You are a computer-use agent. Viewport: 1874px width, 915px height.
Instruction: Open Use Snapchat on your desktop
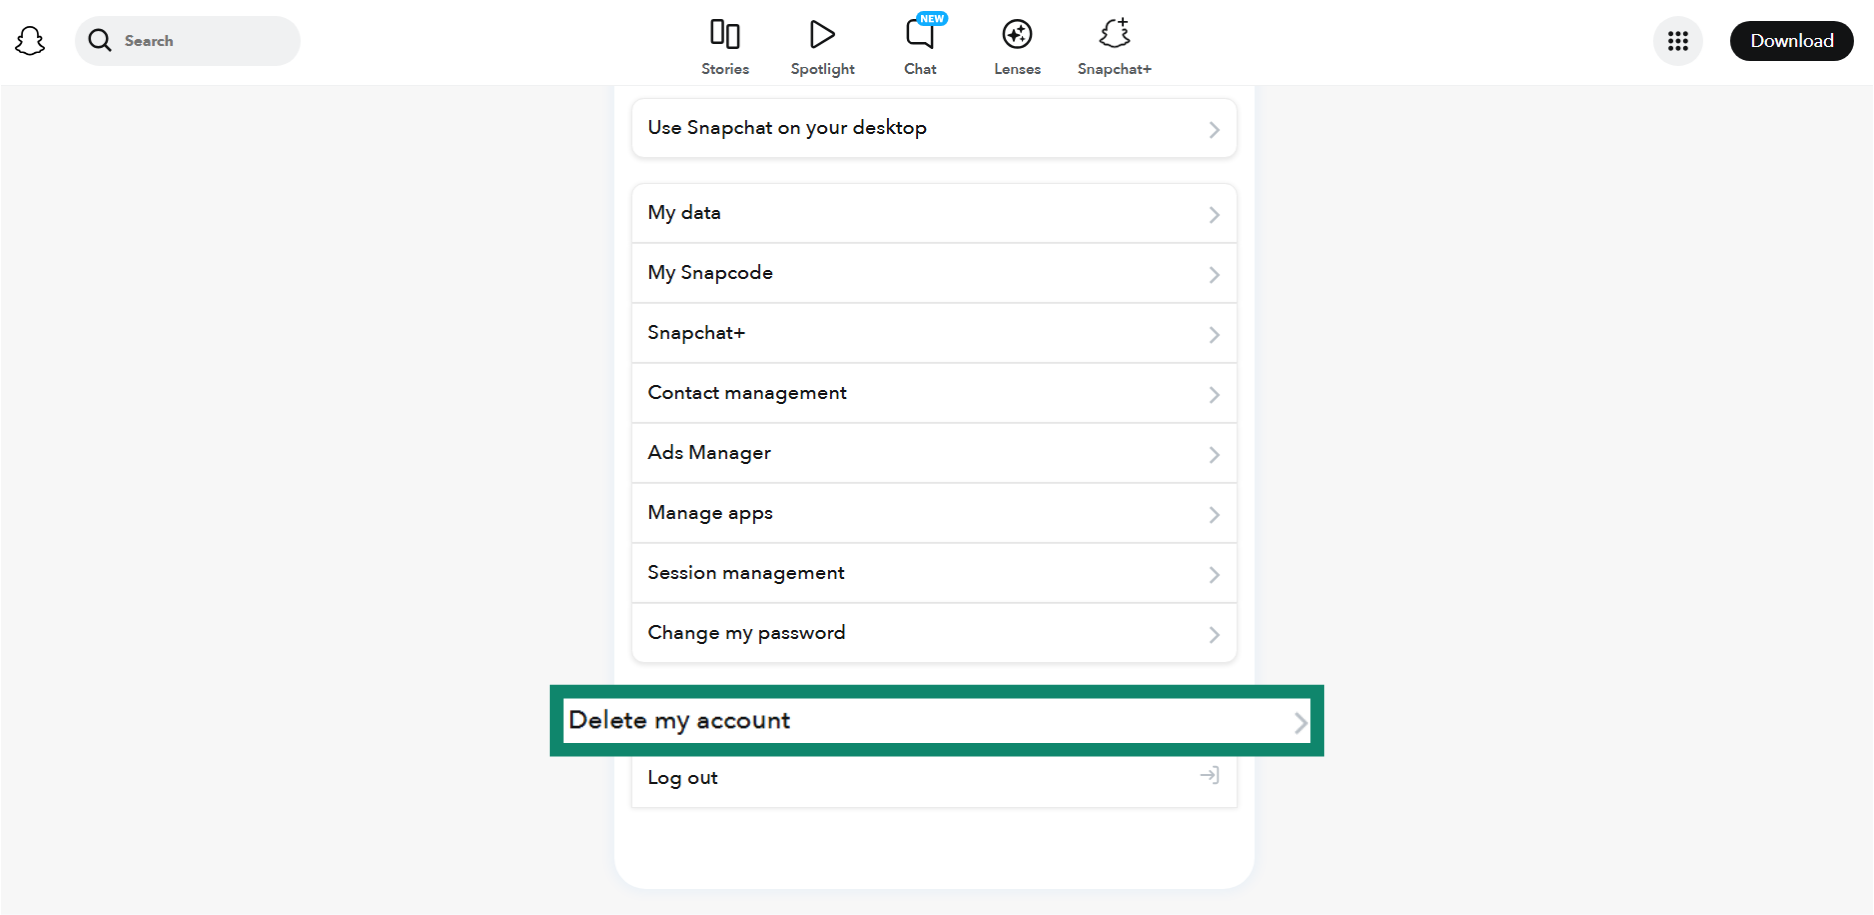tap(933, 128)
